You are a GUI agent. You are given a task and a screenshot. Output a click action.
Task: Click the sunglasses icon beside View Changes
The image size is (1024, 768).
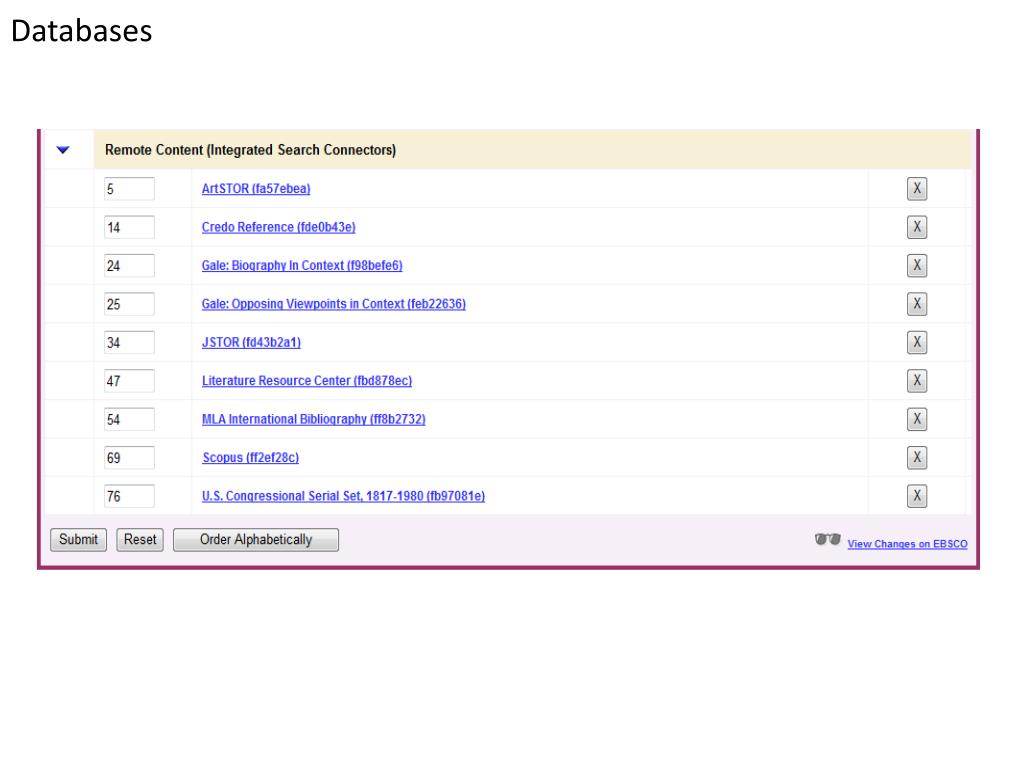[x=827, y=539]
